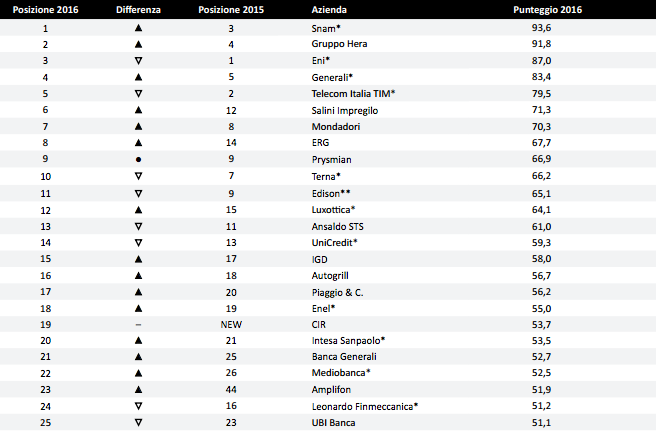Click the up arrow in Snam row
656x432 pixels.
(x=138, y=28)
